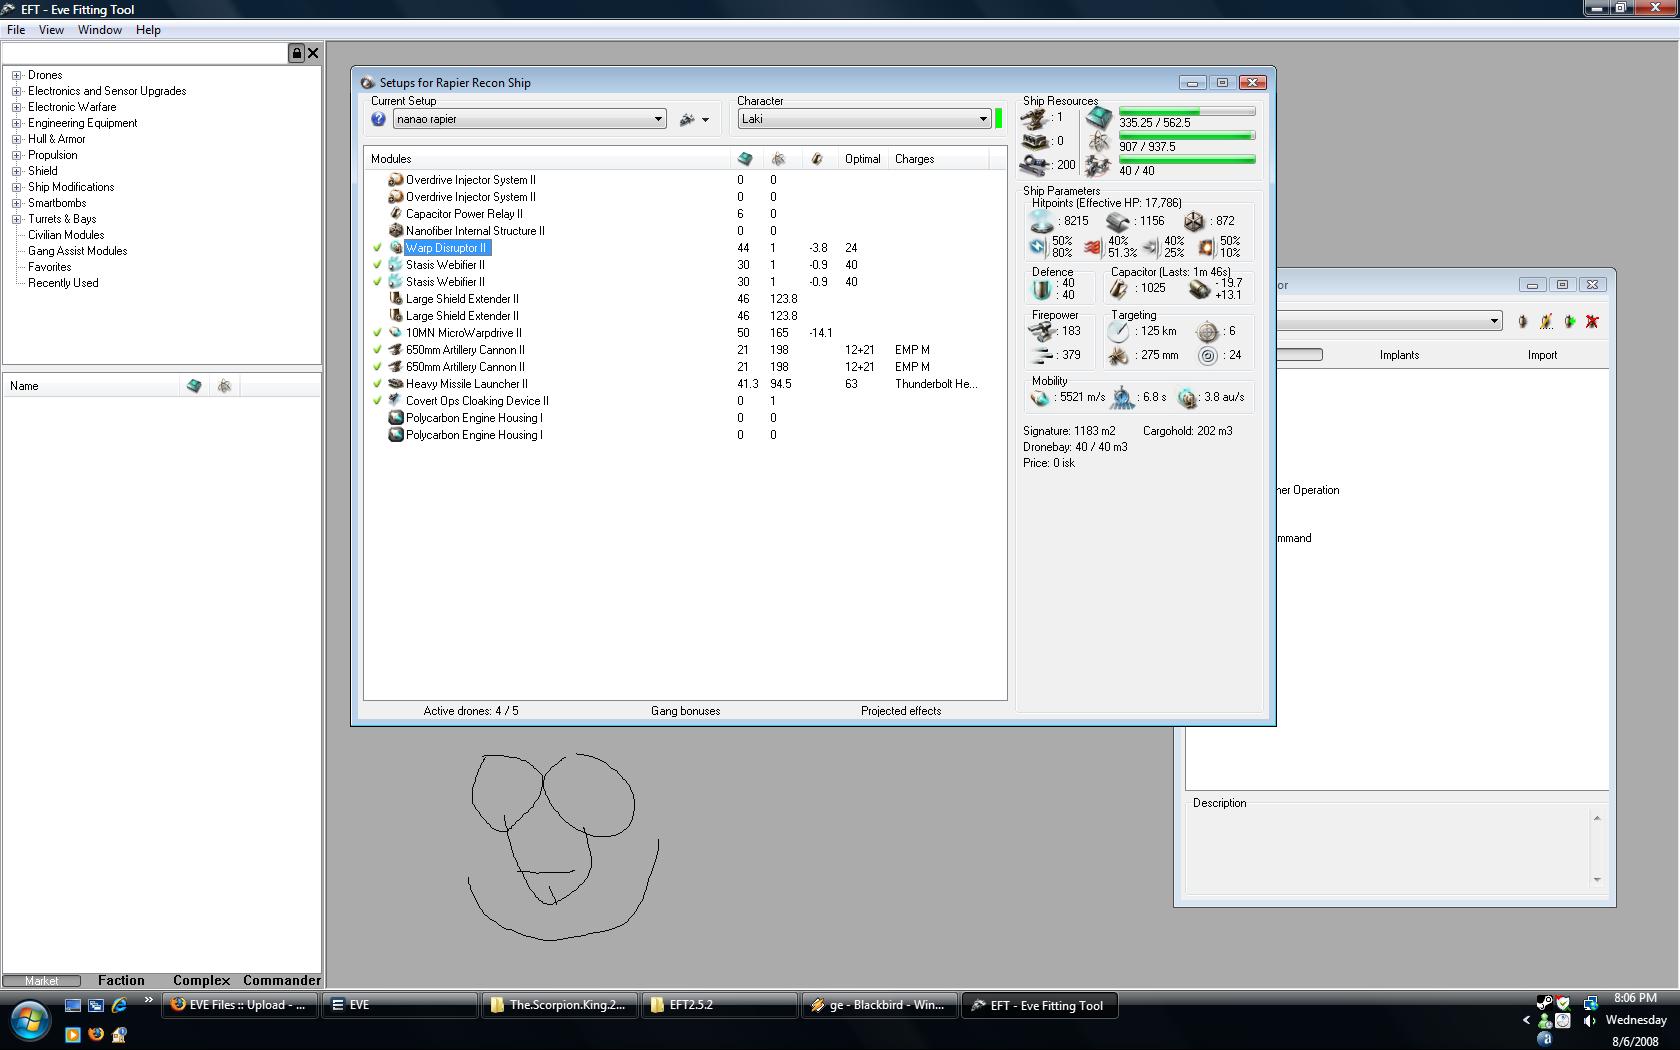Click the max locked targets icon showing 6
1680x1050 pixels.
pyautogui.click(x=1207, y=331)
